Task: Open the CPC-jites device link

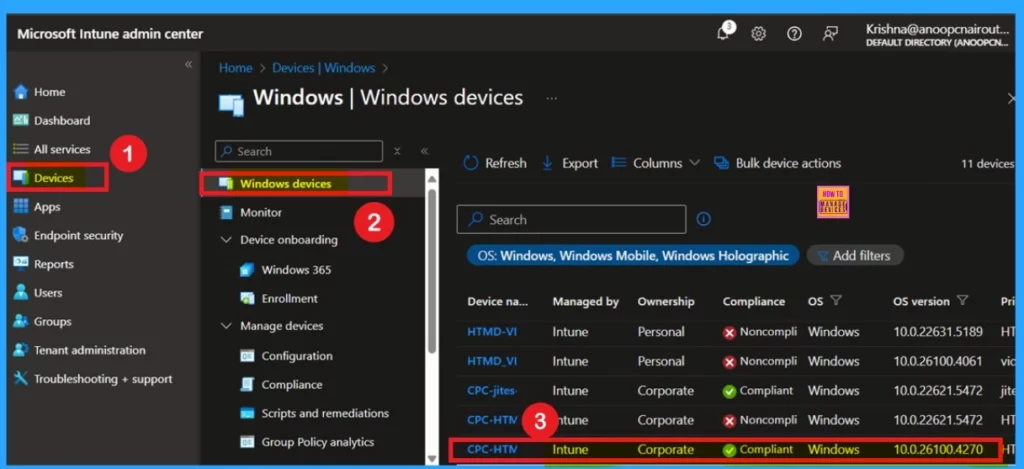Action: (492, 391)
